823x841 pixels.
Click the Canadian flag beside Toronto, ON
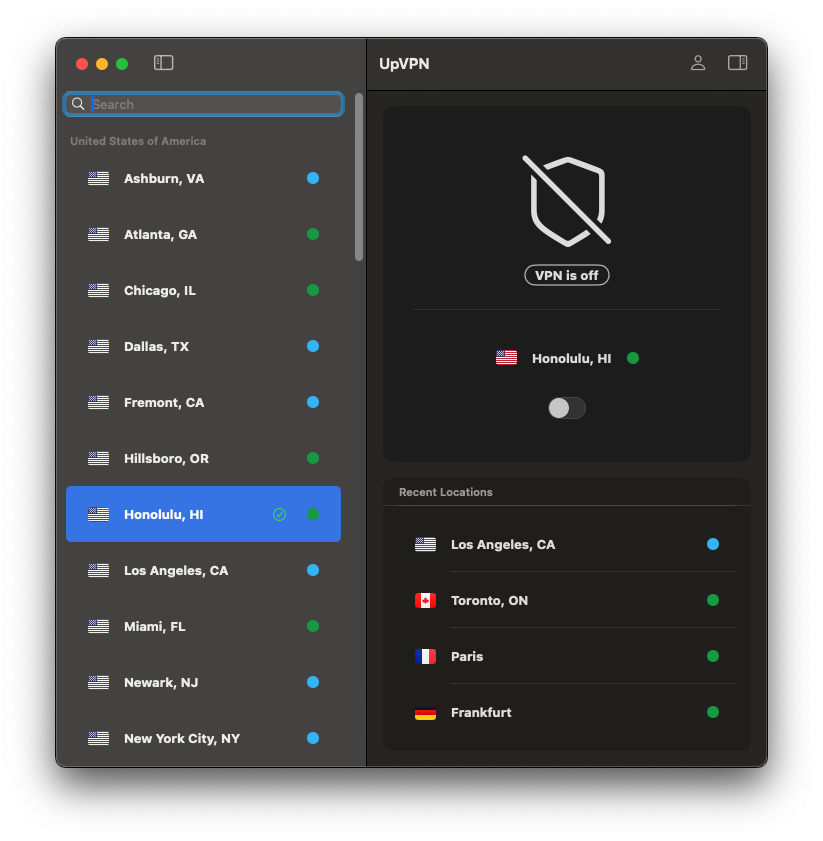click(x=425, y=600)
